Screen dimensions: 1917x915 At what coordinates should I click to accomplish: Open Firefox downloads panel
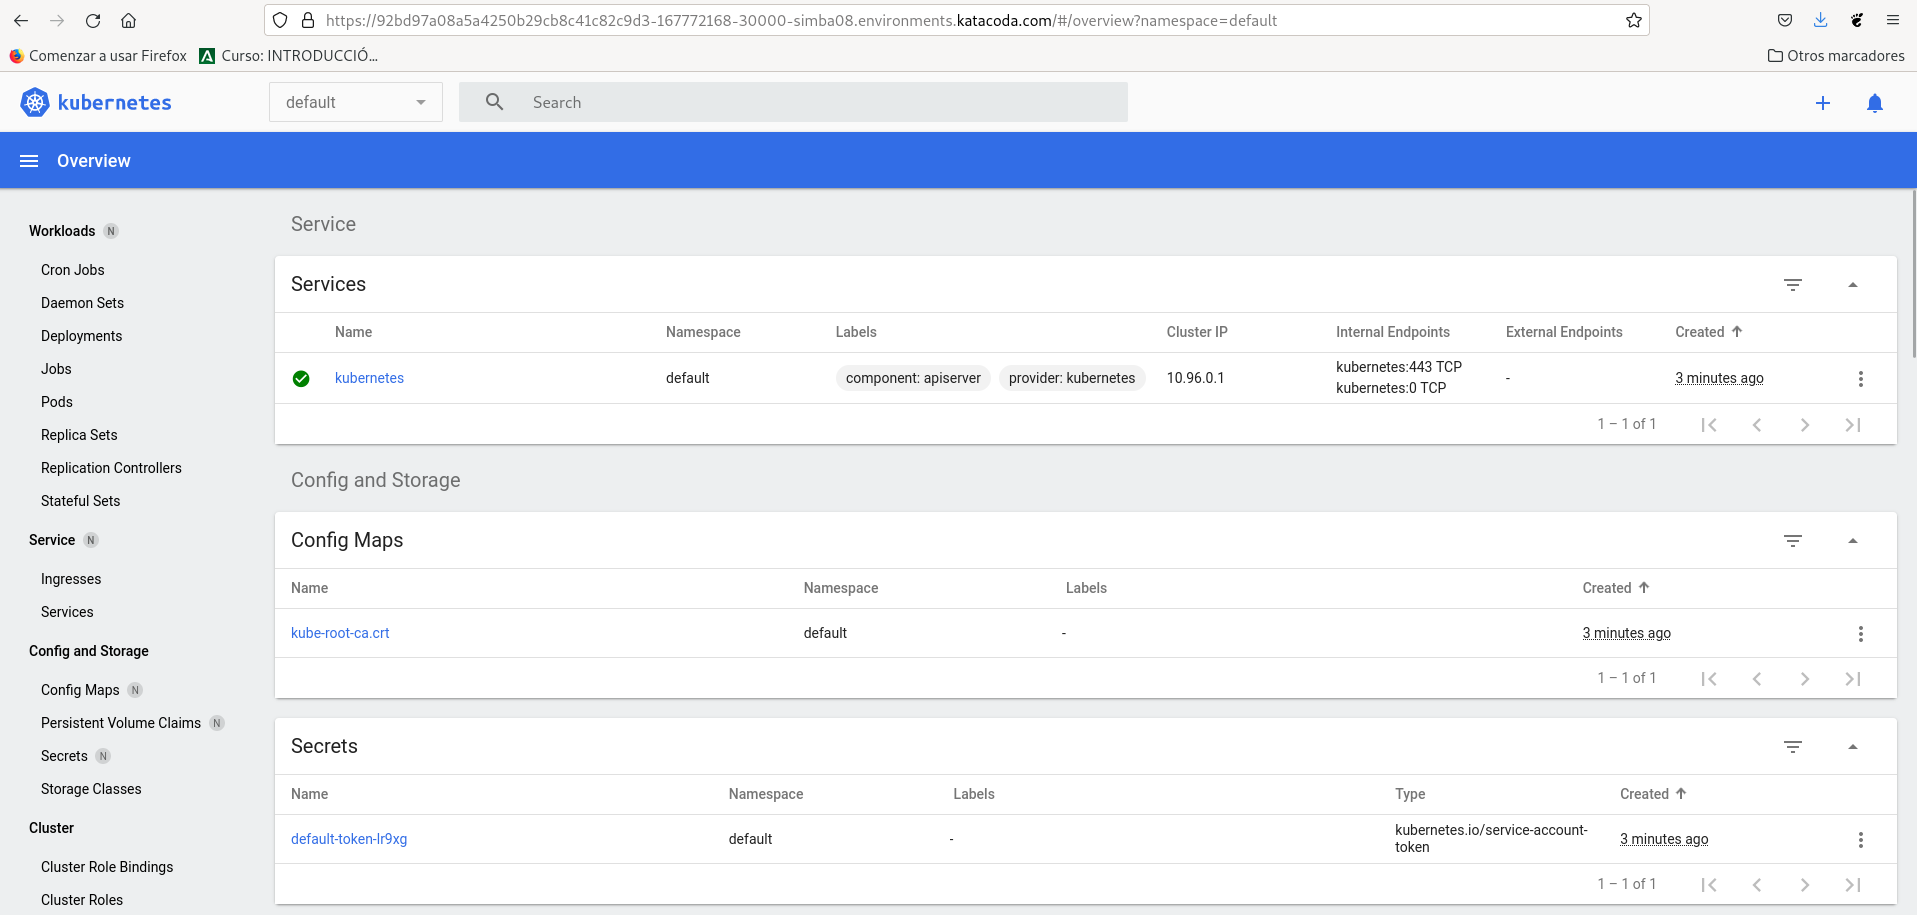tap(1821, 20)
